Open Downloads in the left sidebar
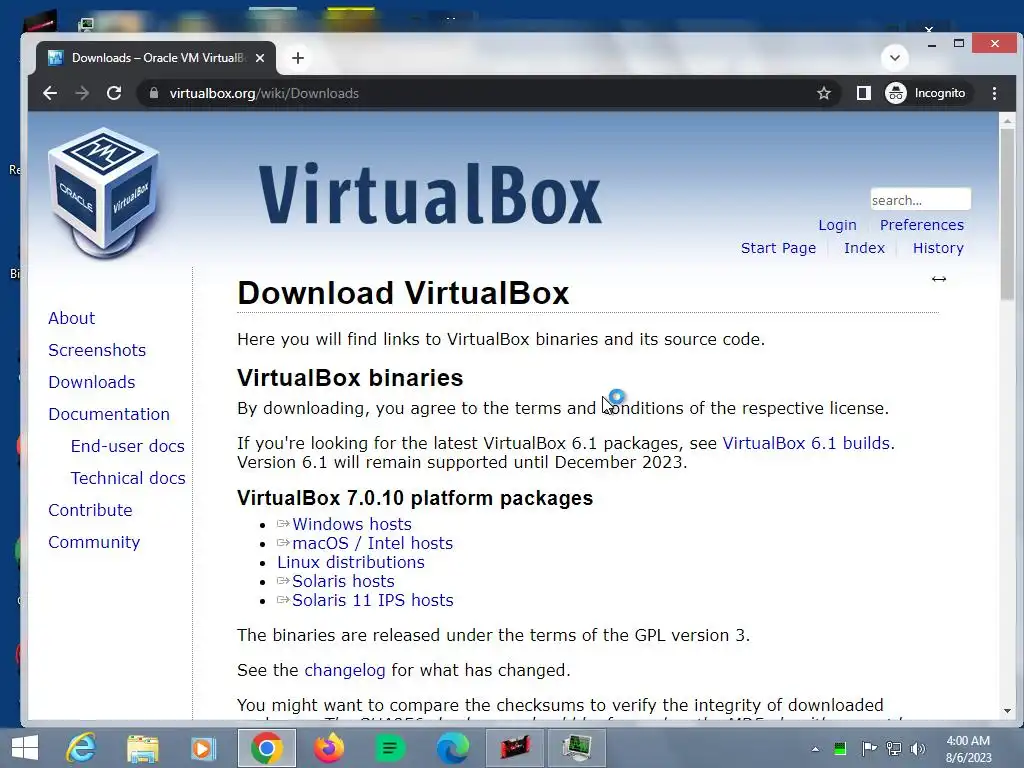The image size is (1024, 768). click(91, 382)
